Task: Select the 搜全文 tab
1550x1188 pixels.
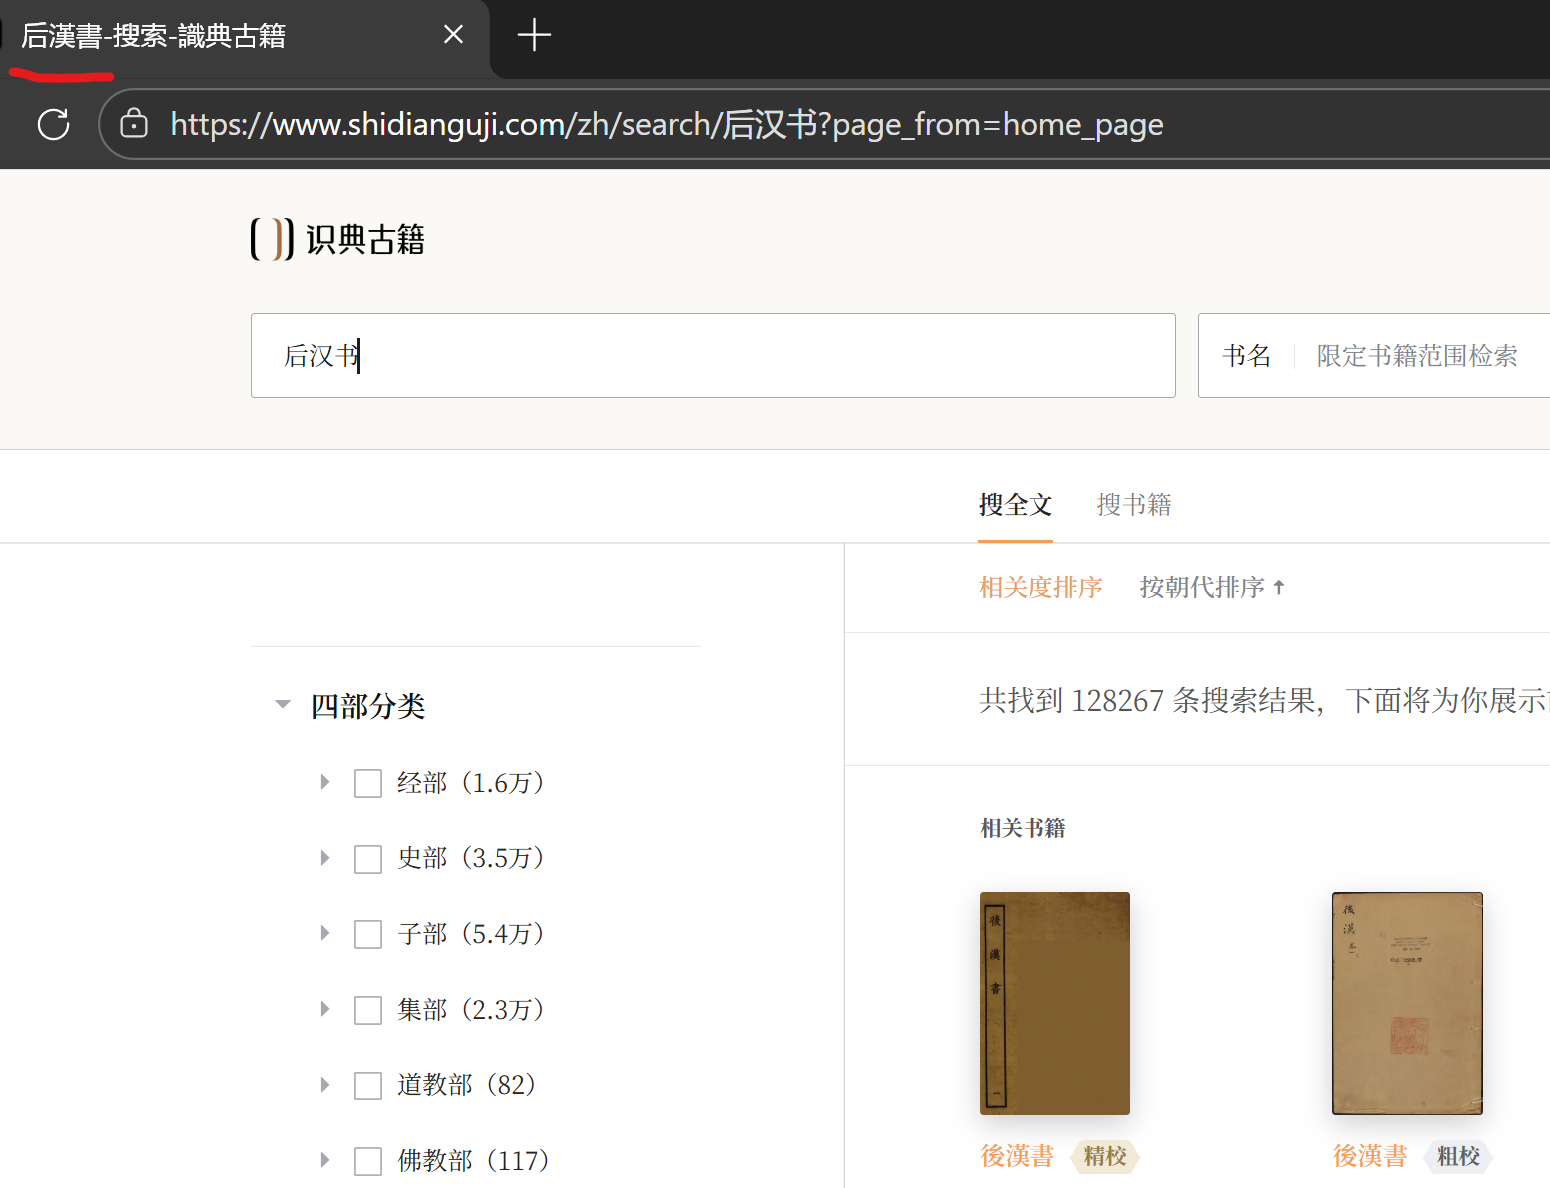Action: pos(1015,505)
